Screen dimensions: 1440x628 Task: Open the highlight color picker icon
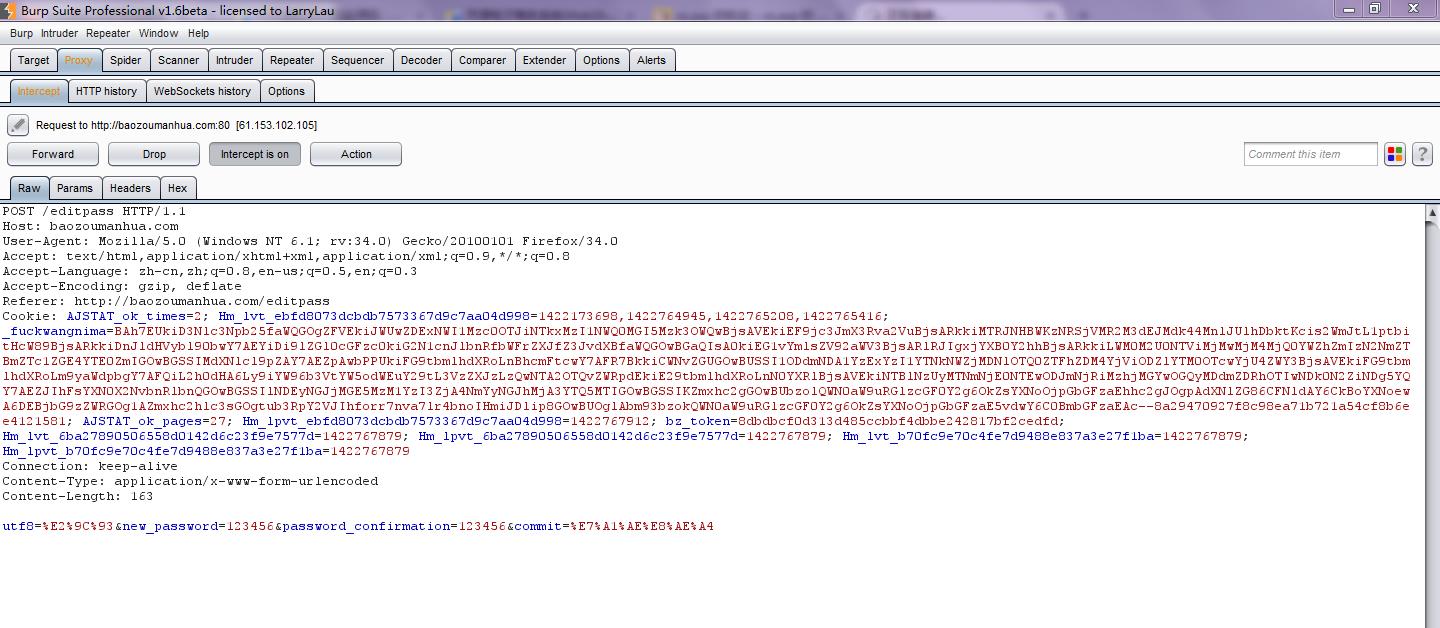(1395, 154)
